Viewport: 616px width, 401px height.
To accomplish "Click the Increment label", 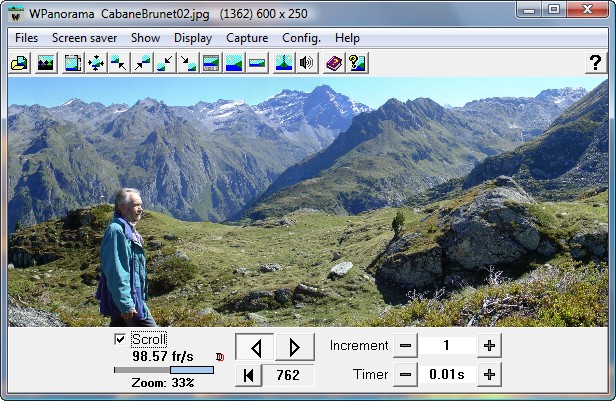I will point(359,346).
